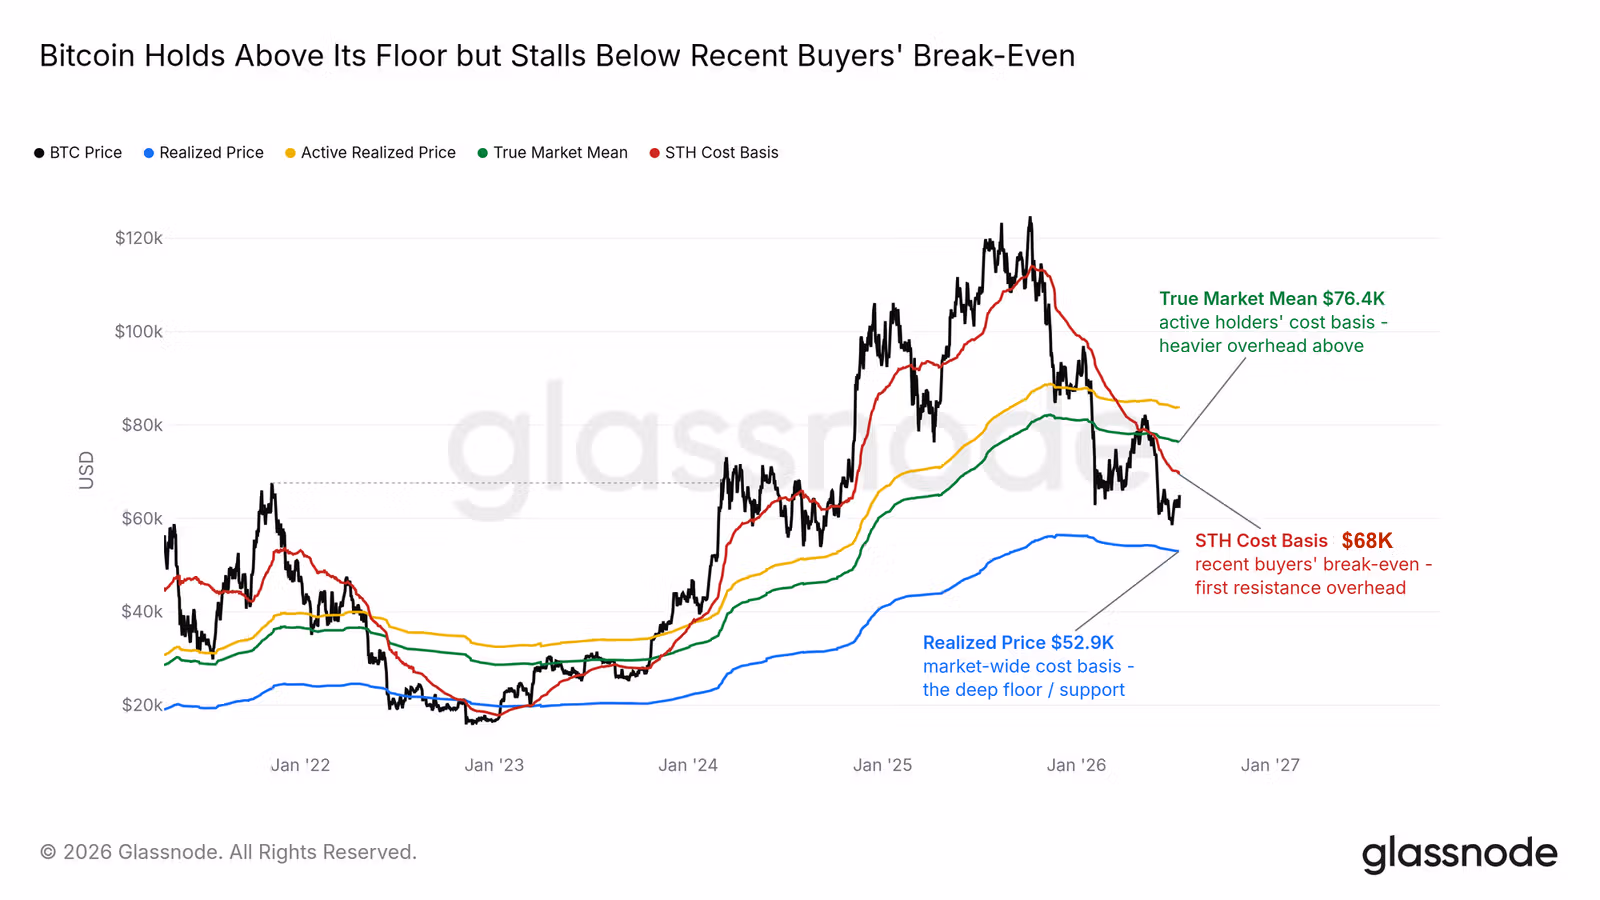Click the Jan '26 x-axis label
This screenshot has height=900, width=1600.
click(x=1076, y=765)
